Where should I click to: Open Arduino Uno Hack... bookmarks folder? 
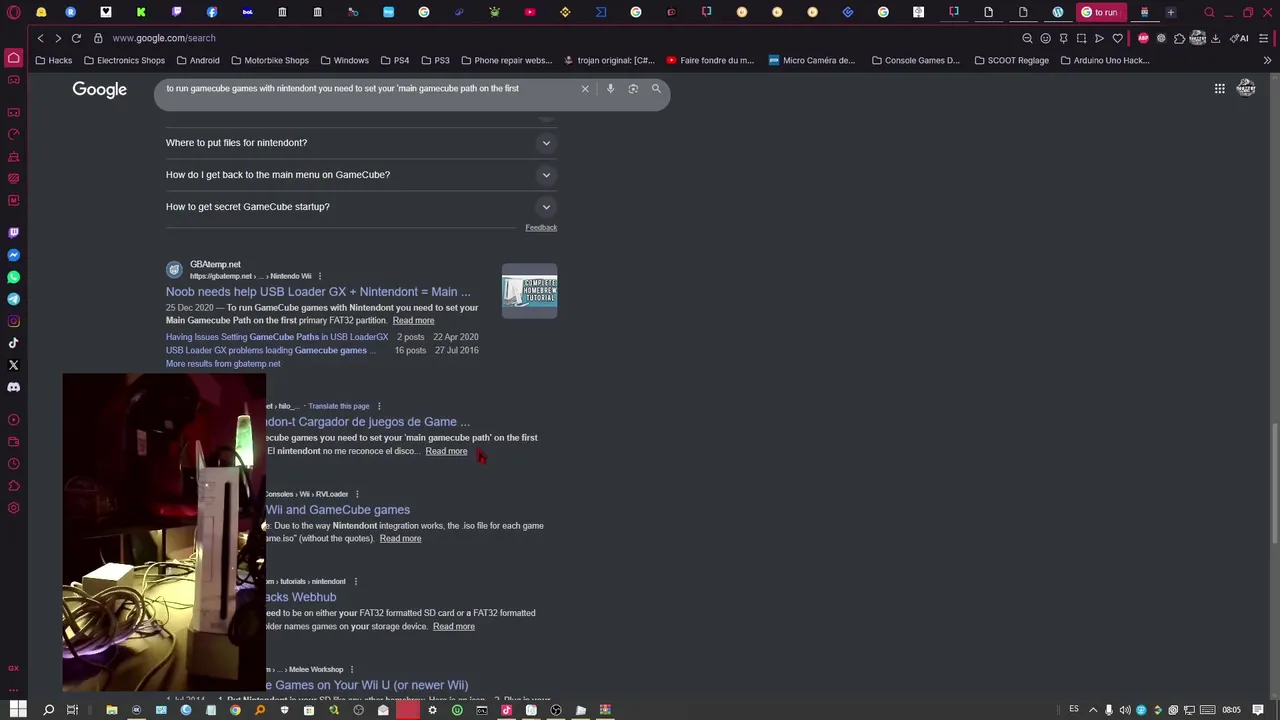1105,60
